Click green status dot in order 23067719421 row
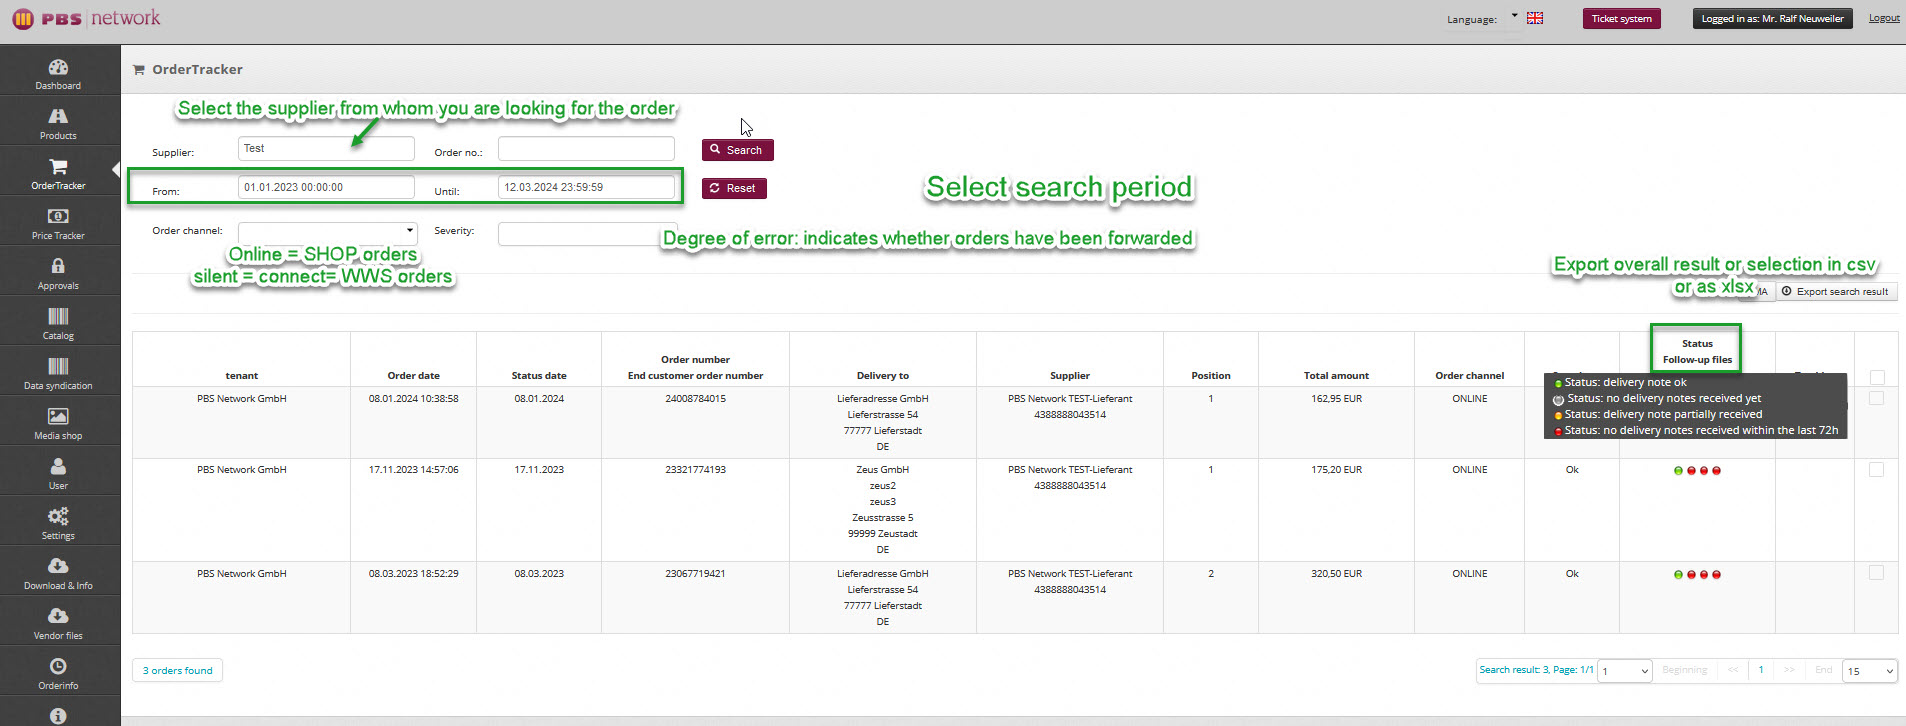 pyautogui.click(x=1678, y=575)
